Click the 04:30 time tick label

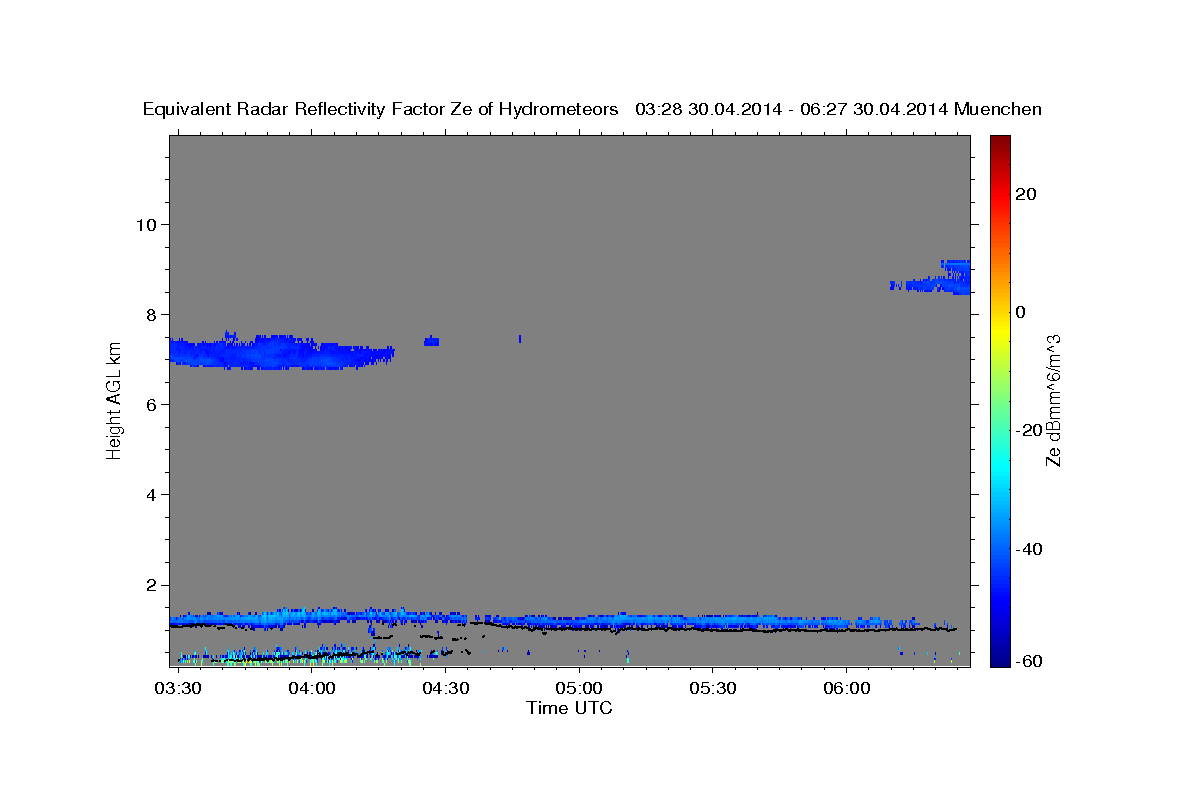coord(446,689)
